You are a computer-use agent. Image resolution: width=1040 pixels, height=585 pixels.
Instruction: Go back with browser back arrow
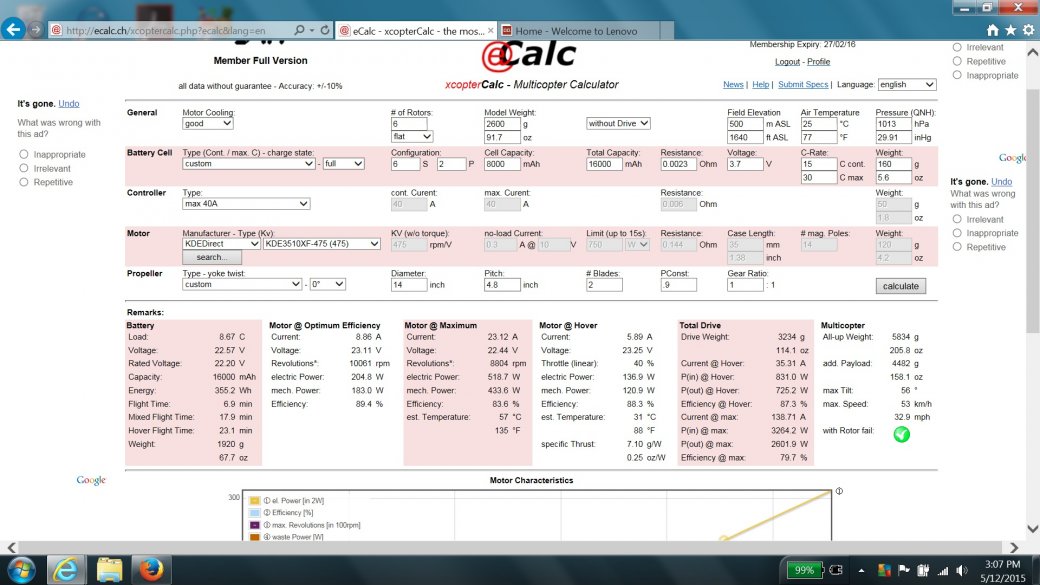pos(13,29)
